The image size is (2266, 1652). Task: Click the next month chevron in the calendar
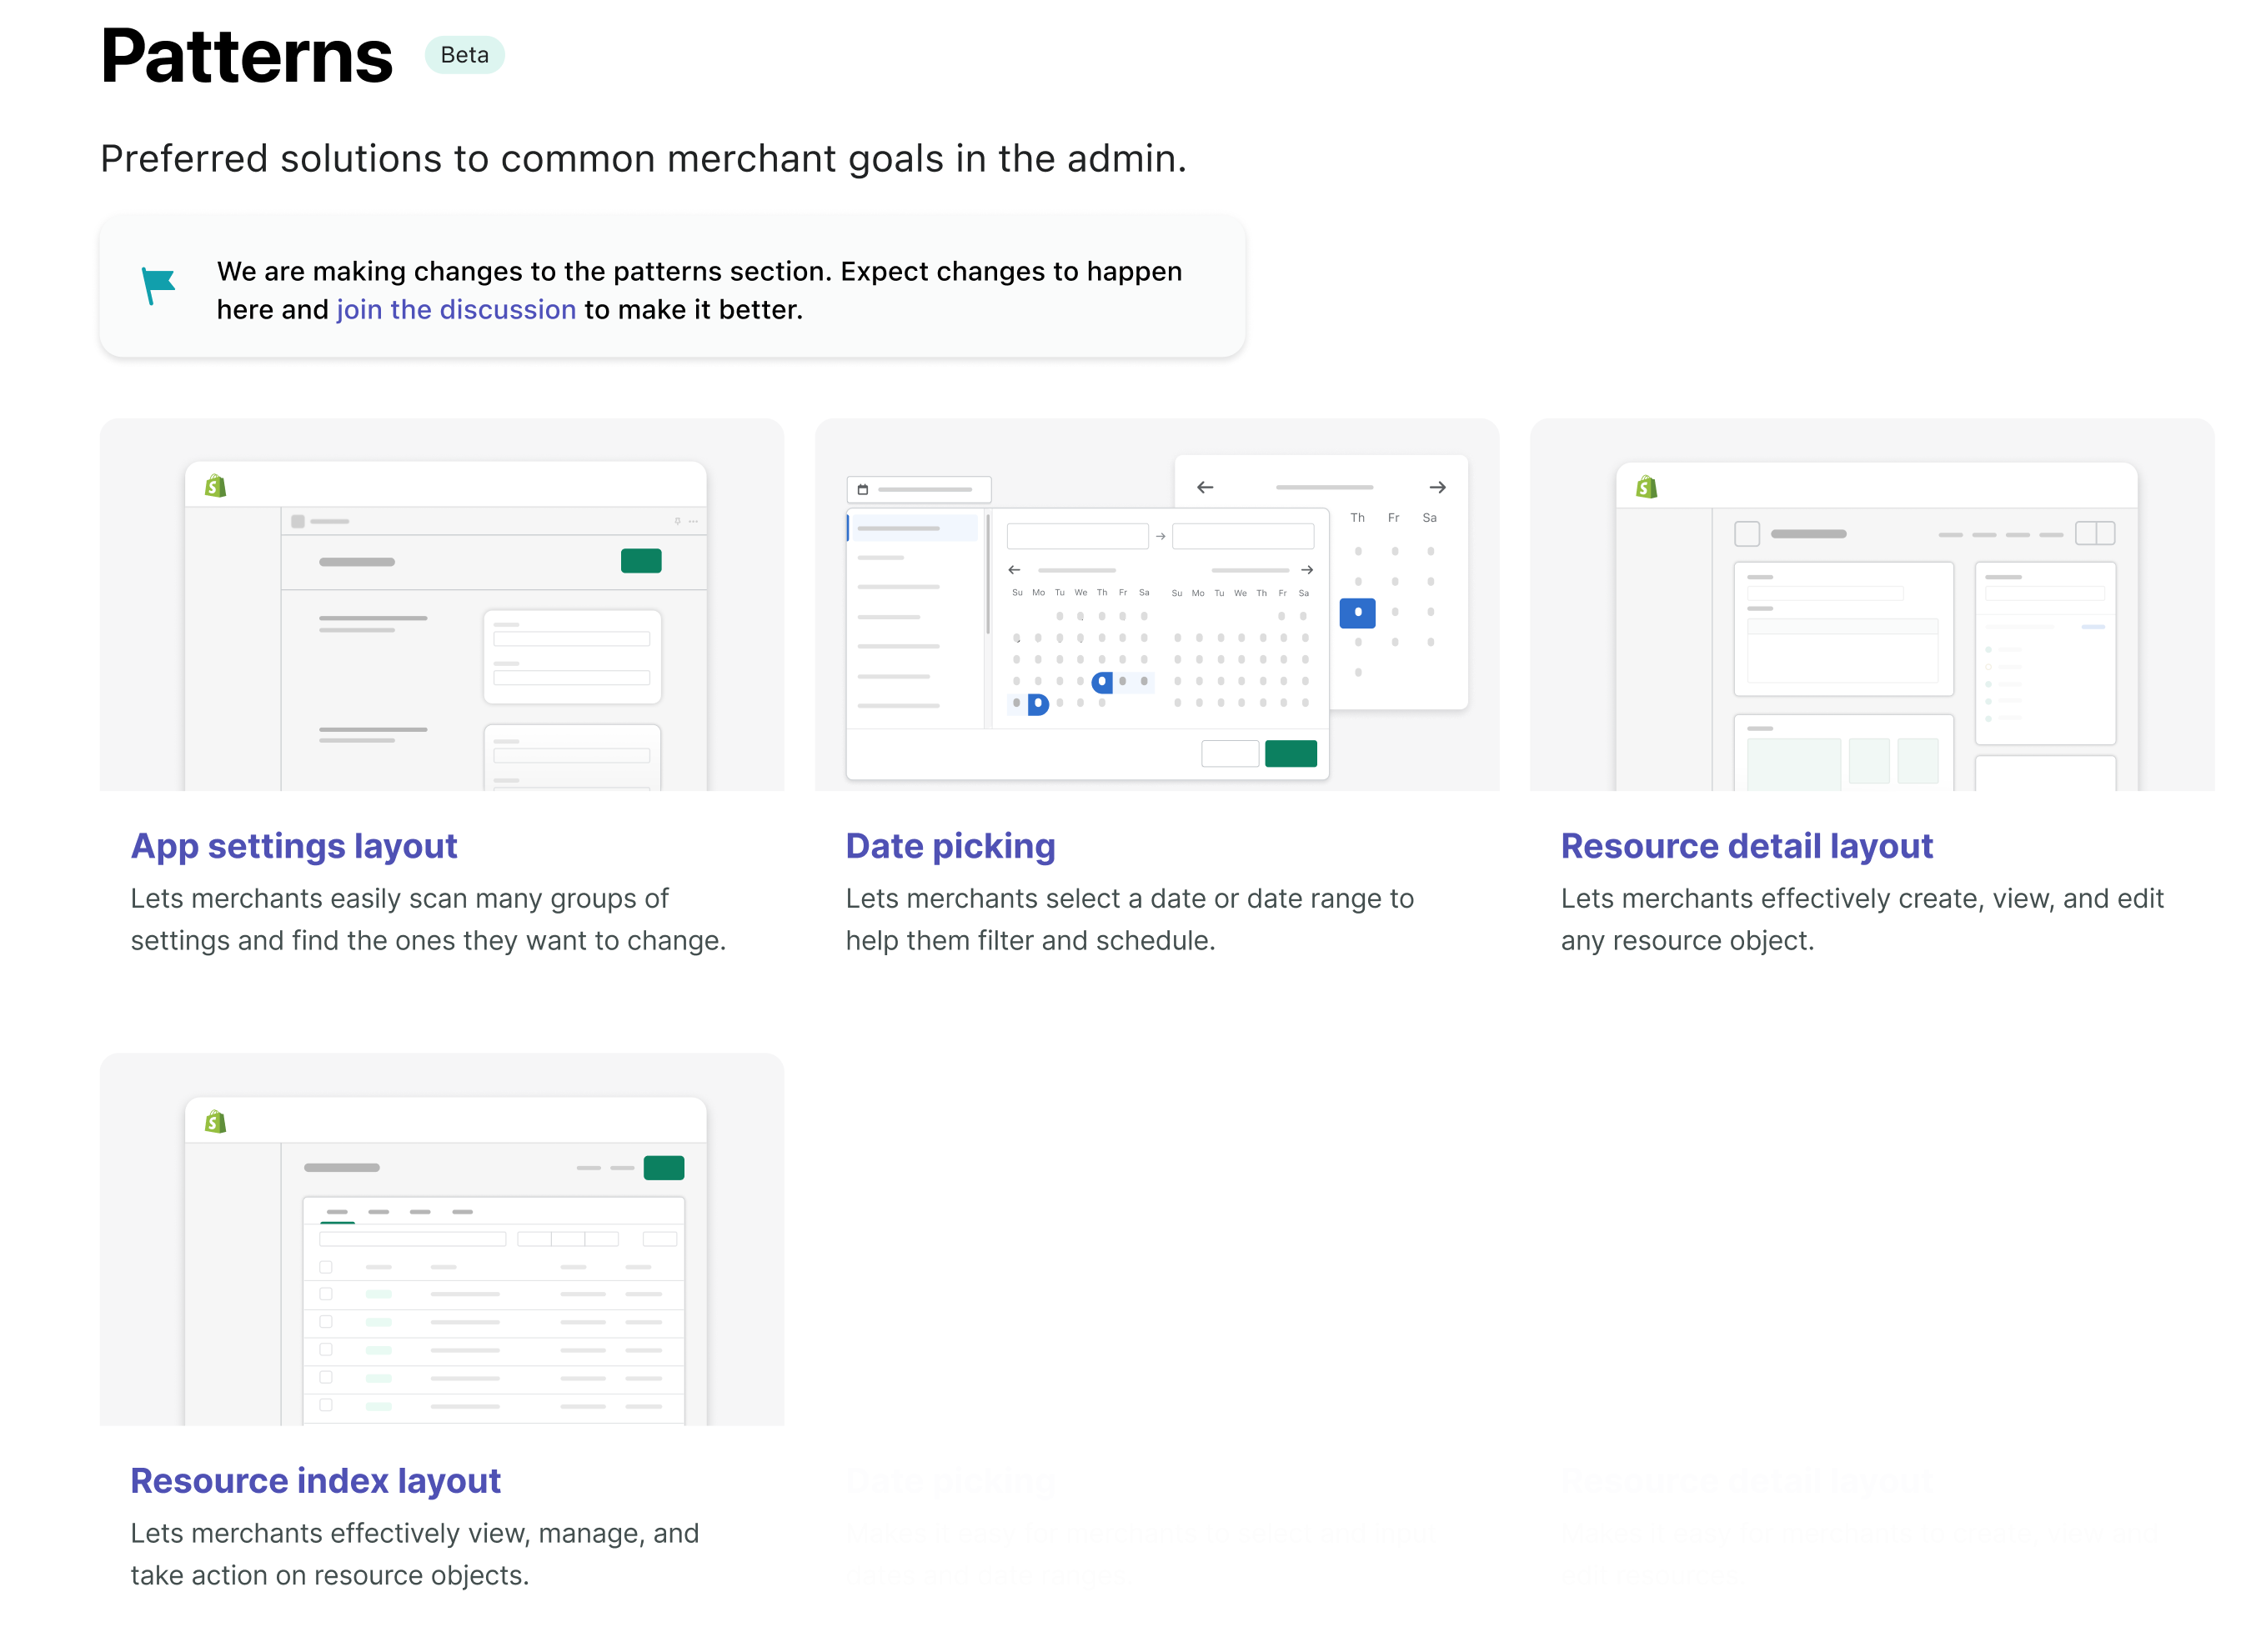1308,571
